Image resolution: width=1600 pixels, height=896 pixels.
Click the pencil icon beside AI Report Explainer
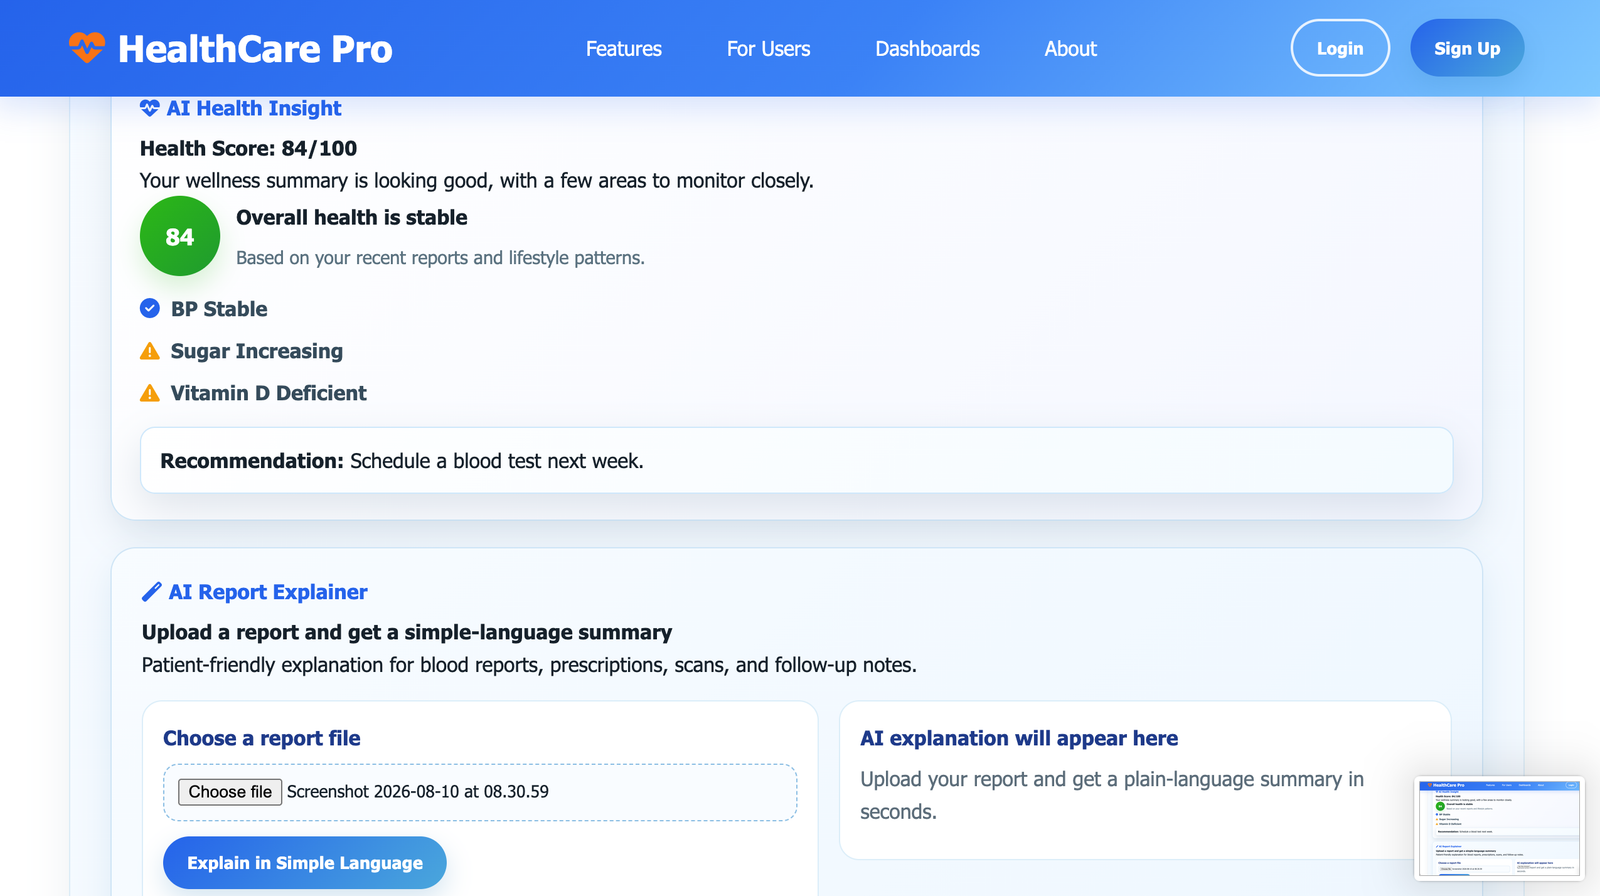(x=152, y=592)
